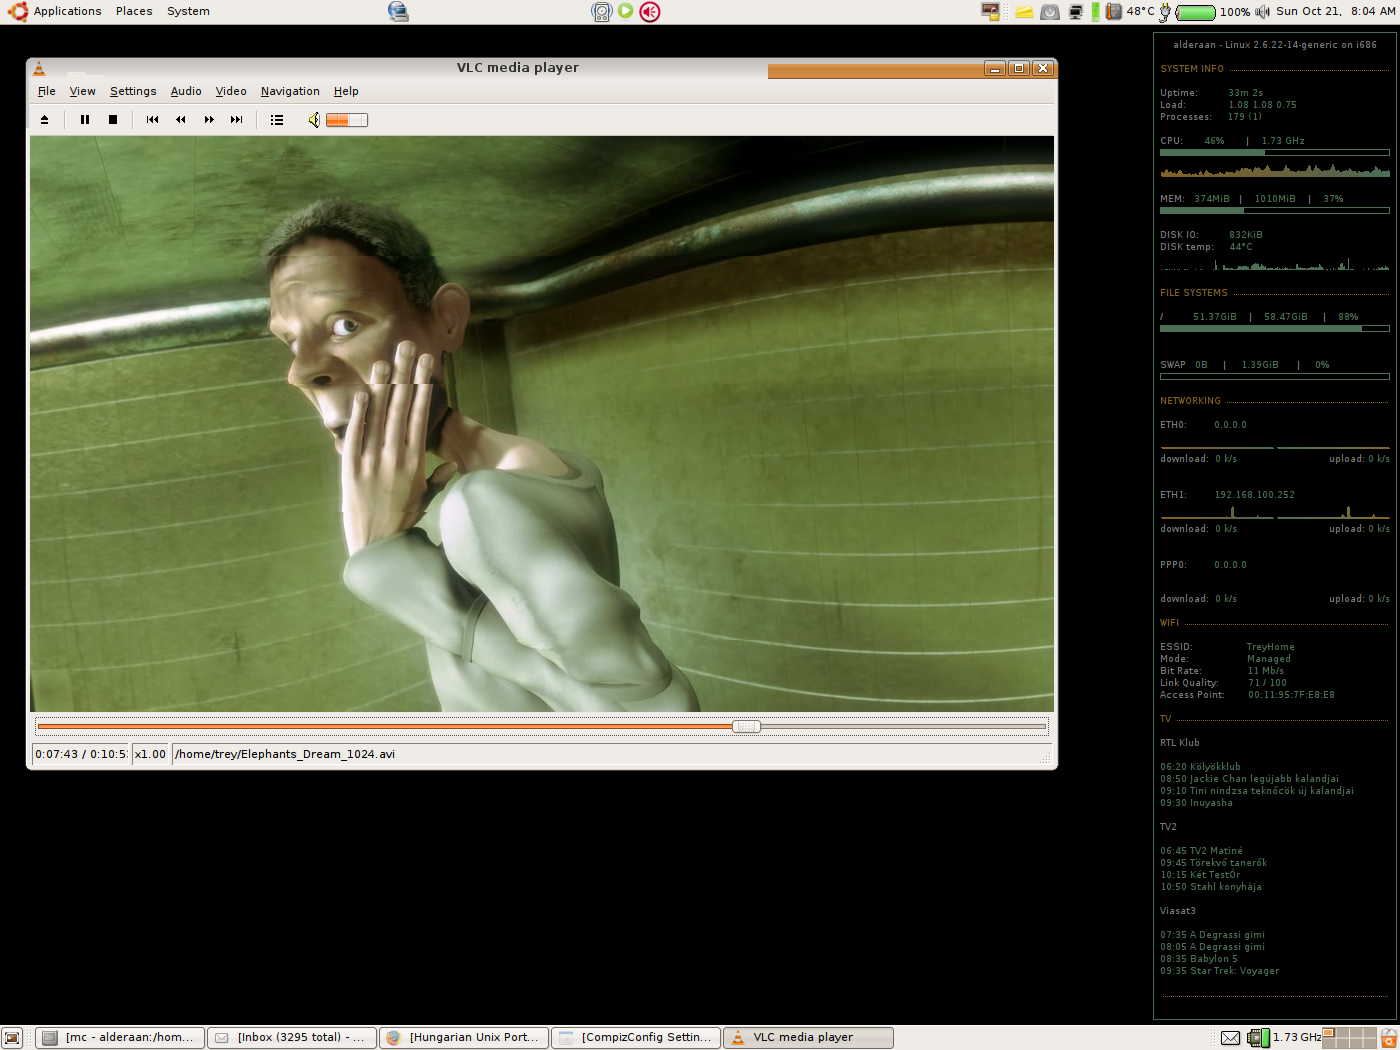Click the yellow folder tray icon
This screenshot has height=1050, width=1400.
tap(1024, 12)
